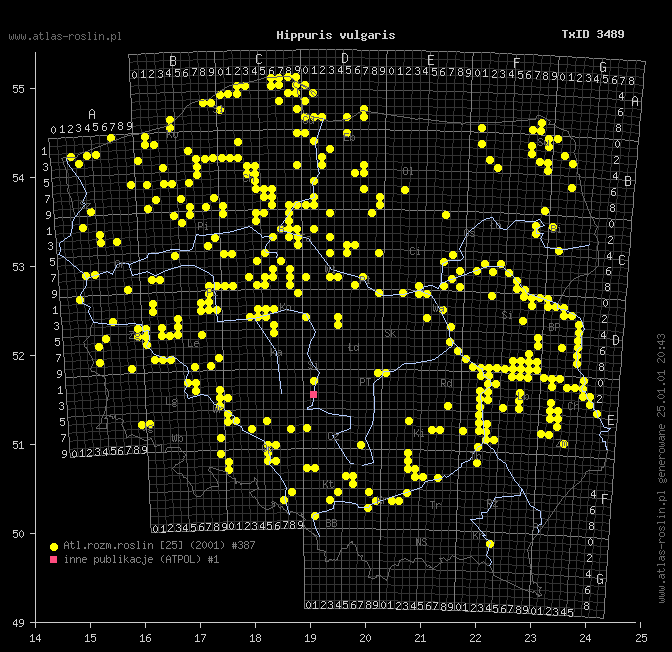Click latitude label 54 on left axis
Image resolution: width=672 pixels, height=652 pixels.
pyautogui.click(x=18, y=178)
